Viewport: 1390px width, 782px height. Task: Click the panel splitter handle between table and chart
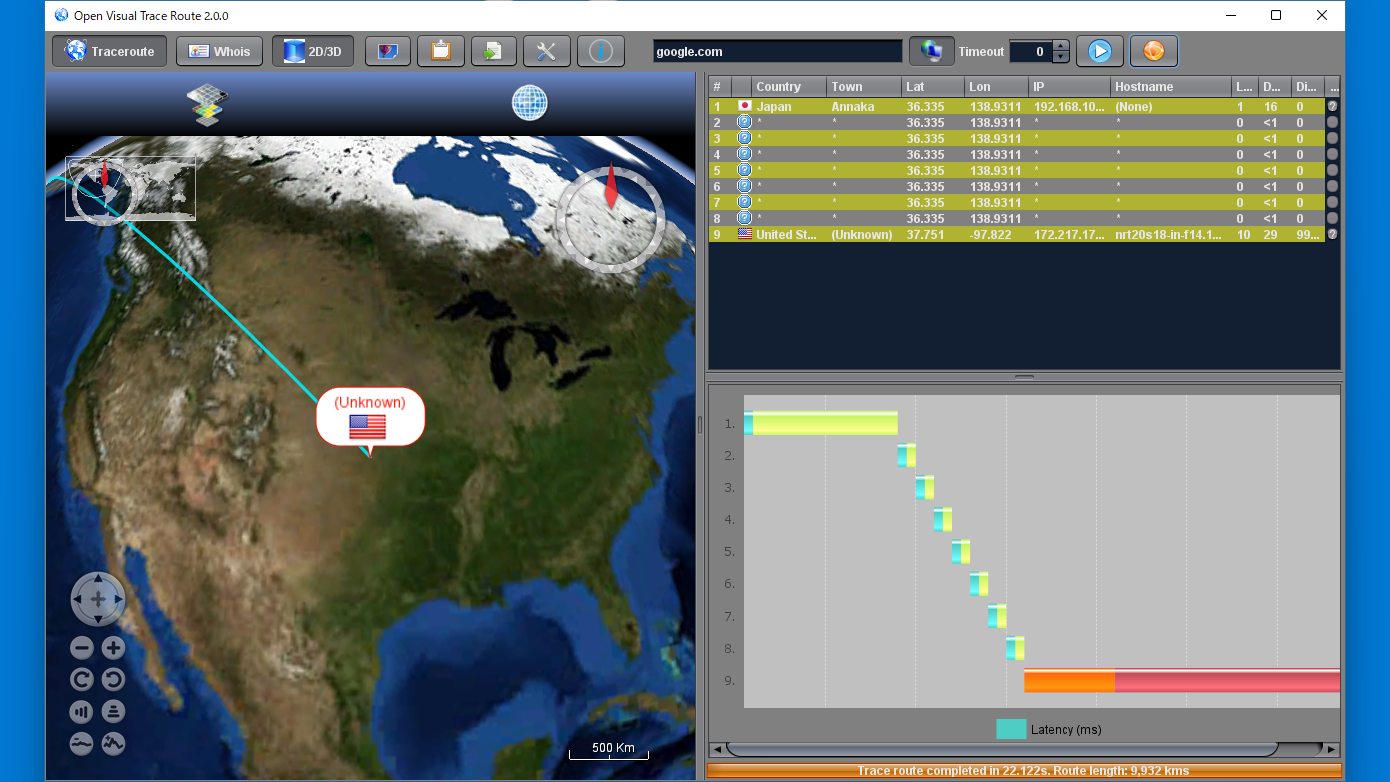click(1024, 377)
